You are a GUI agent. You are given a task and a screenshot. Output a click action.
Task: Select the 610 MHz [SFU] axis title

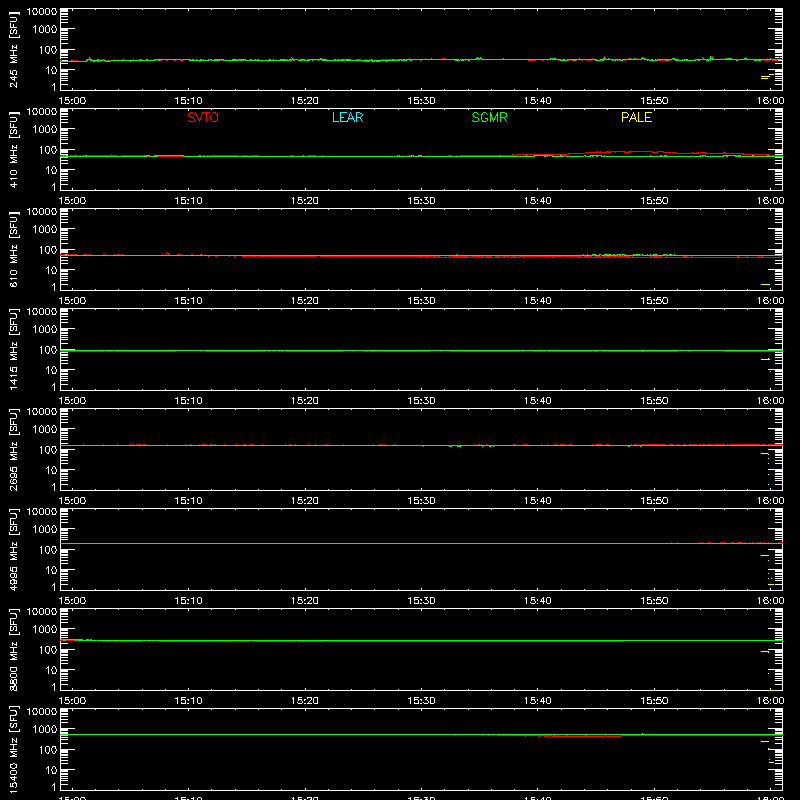13,249
